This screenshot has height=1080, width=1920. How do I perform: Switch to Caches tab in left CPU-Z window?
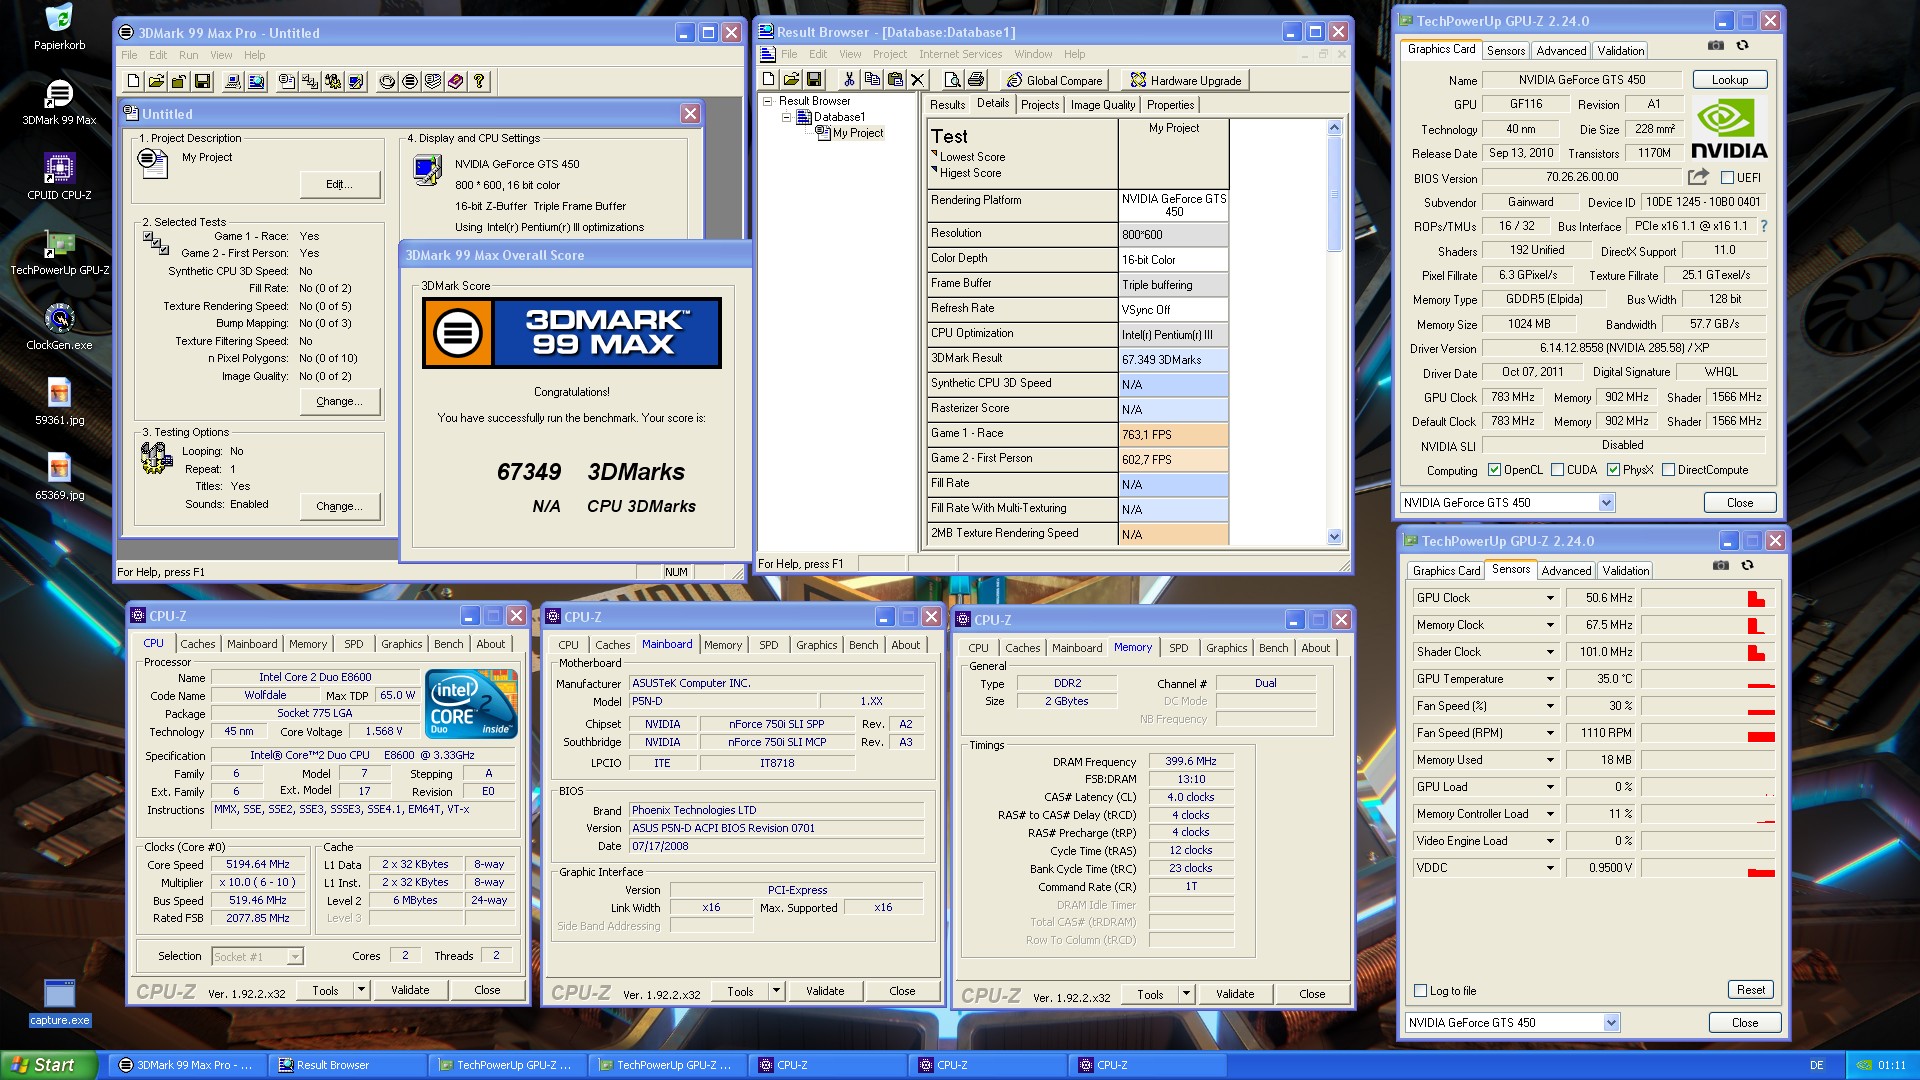click(198, 644)
